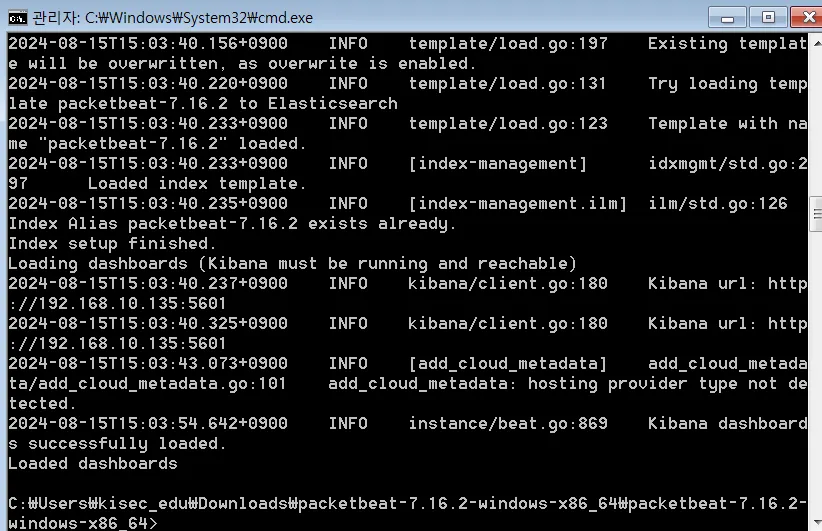Click the 15:03:54.642 timestamp
The image size is (822, 531).
[x=147, y=424]
